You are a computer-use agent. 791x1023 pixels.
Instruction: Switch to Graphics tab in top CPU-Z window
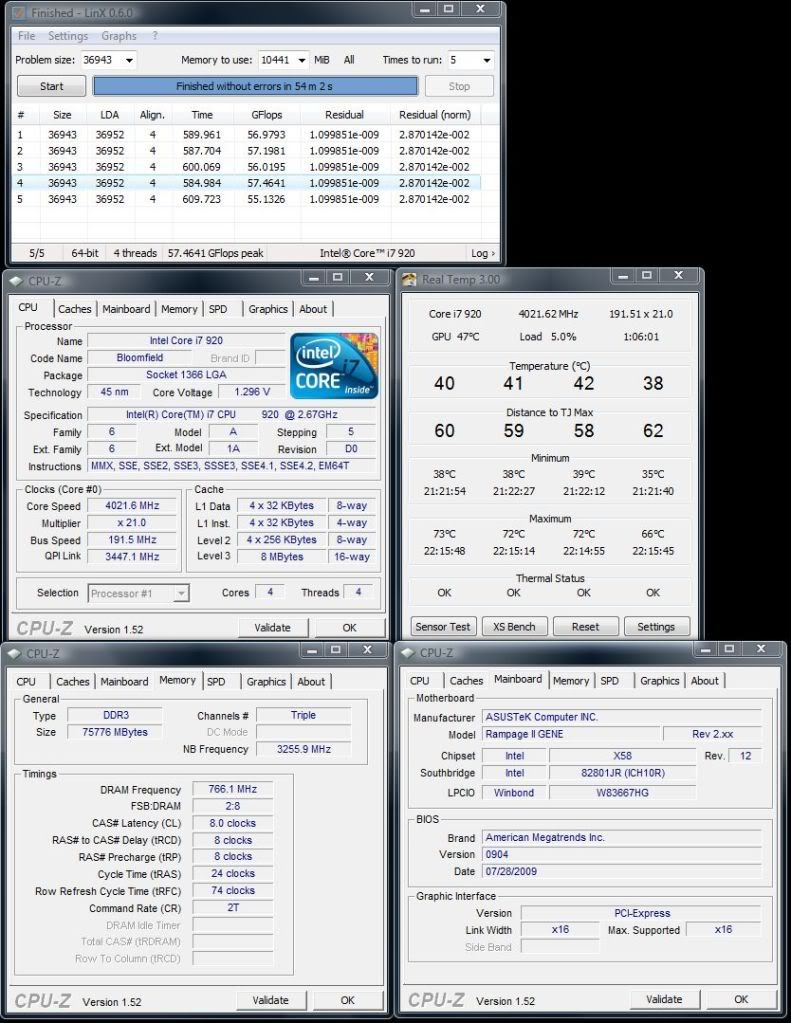tap(268, 309)
